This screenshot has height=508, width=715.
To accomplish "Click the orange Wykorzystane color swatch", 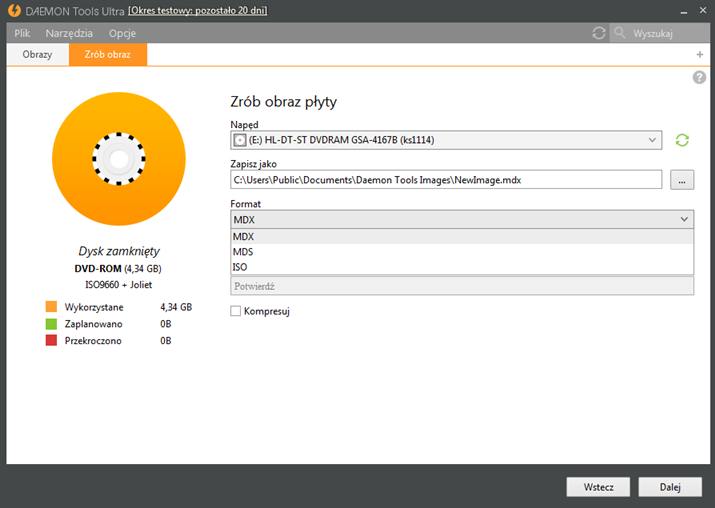I will pyautogui.click(x=51, y=306).
